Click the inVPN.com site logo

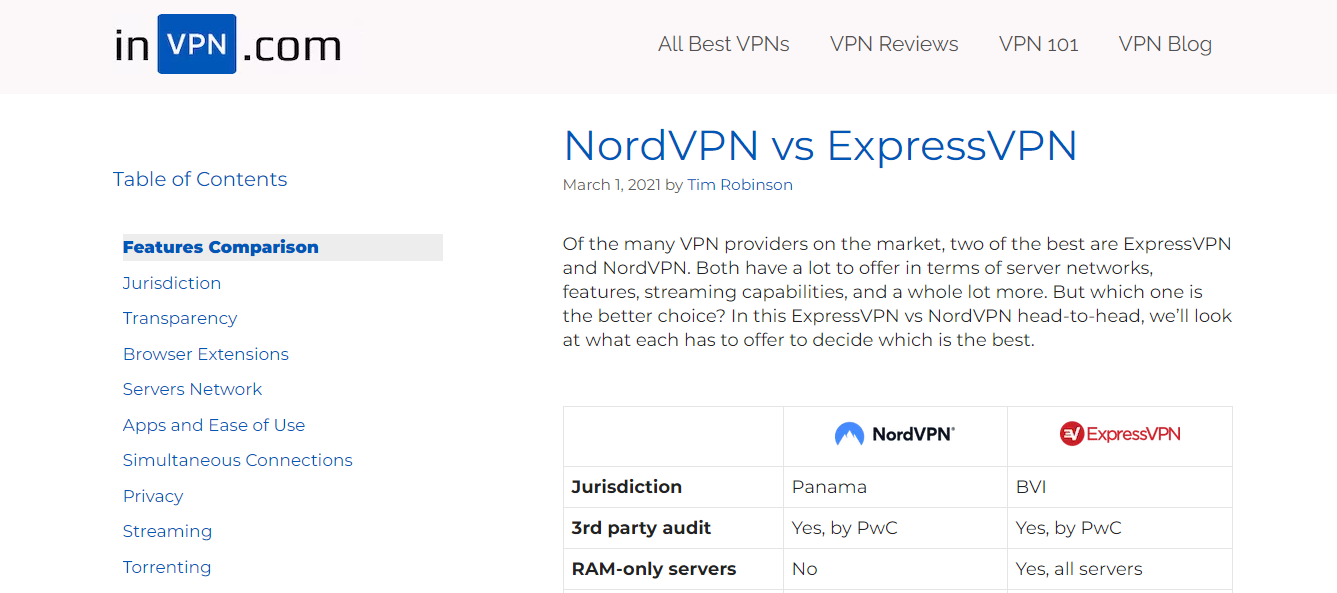[228, 45]
